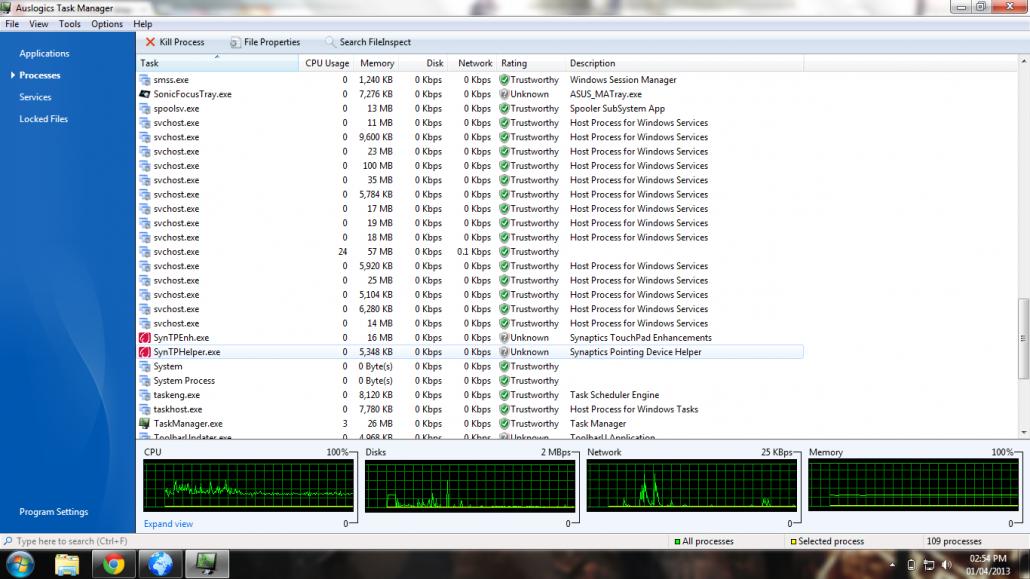Image resolution: width=1030 pixels, height=579 pixels.
Task: Click the Kill Process red X icon
Action: tap(150, 42)
